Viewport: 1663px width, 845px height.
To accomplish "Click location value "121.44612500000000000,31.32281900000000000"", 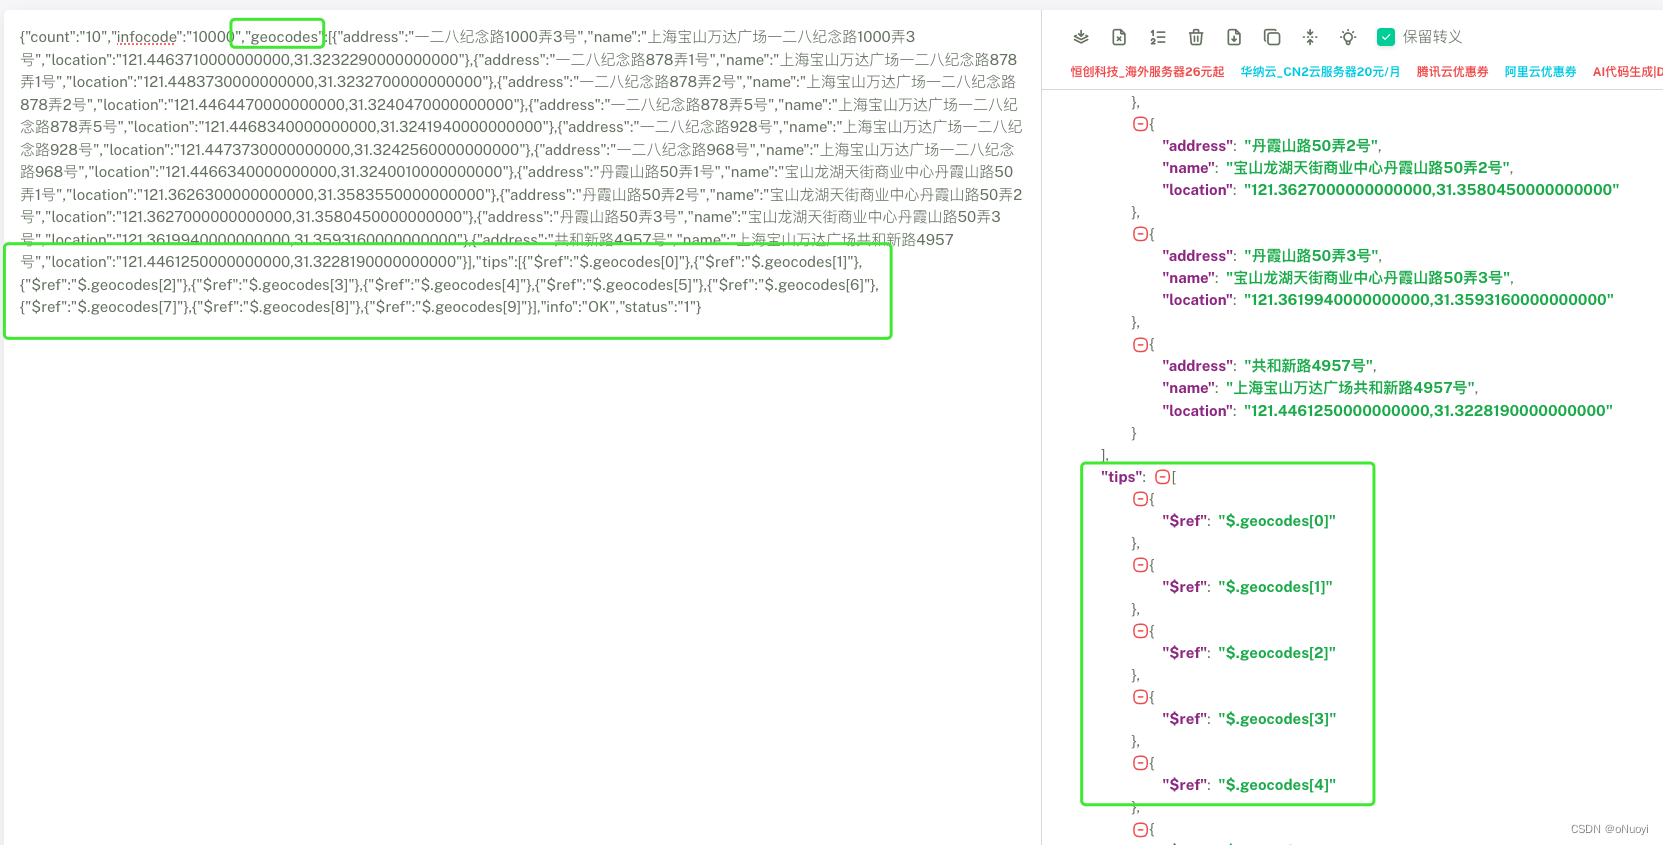I will tap(1428, 411).
